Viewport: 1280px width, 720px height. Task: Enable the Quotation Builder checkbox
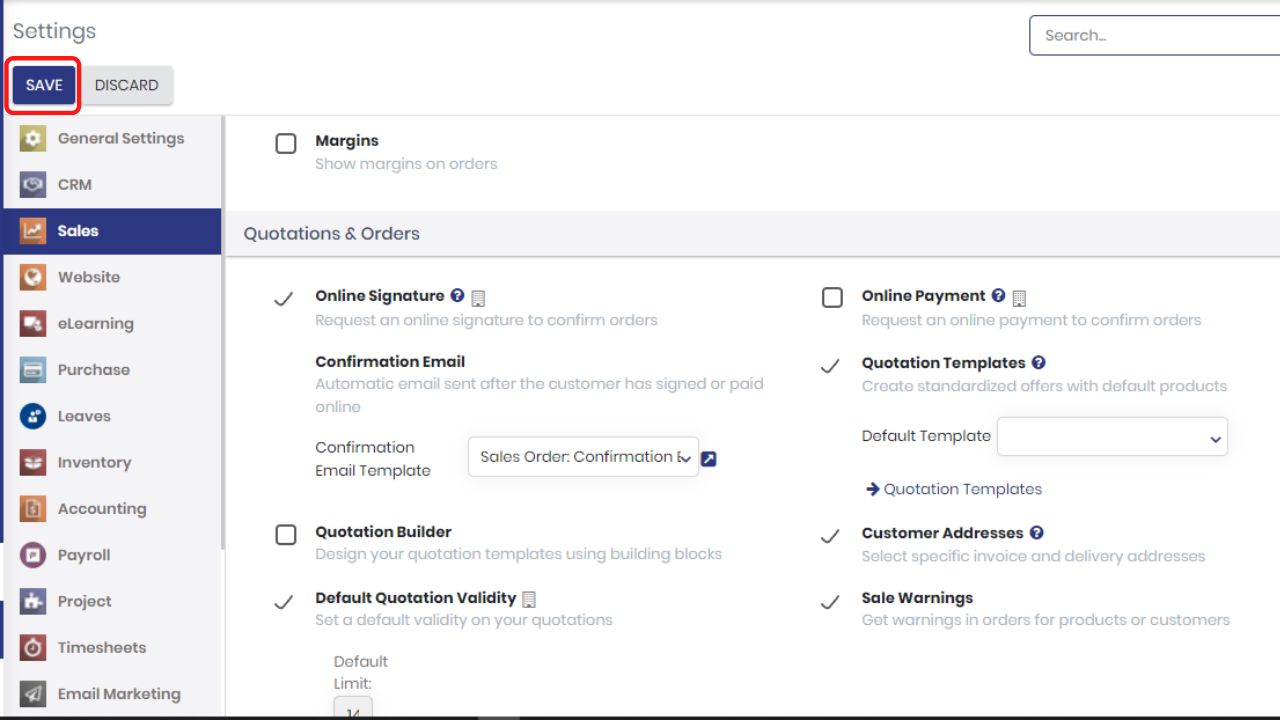[x=286, y=534]
